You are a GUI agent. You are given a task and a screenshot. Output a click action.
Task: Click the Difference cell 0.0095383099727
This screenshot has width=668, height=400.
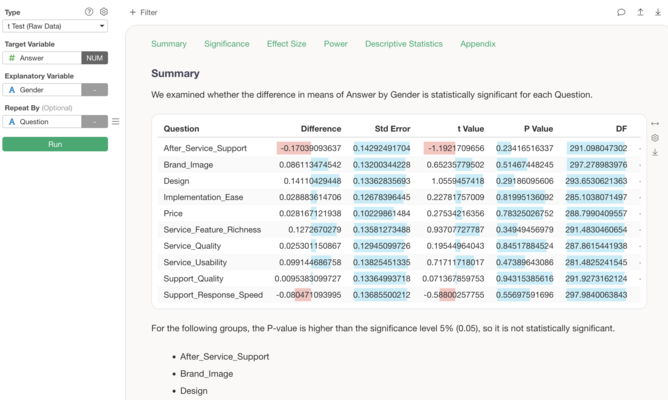(x=308, y=279)
